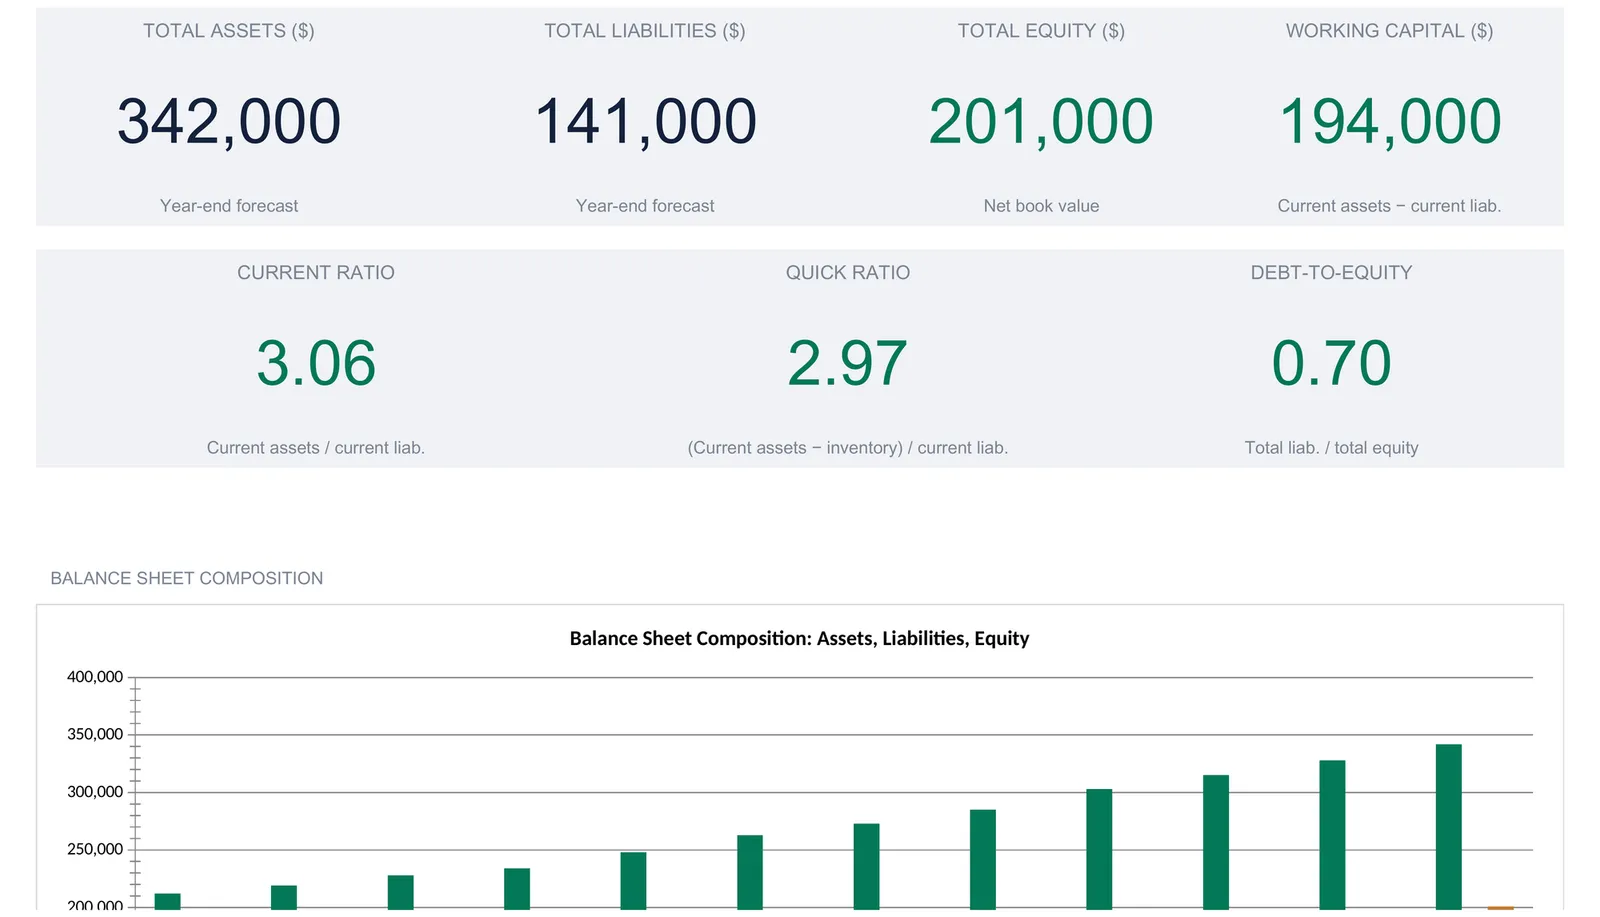Select the 350,000 axis label
The image size is (1600, 917).
pos(95,734)
